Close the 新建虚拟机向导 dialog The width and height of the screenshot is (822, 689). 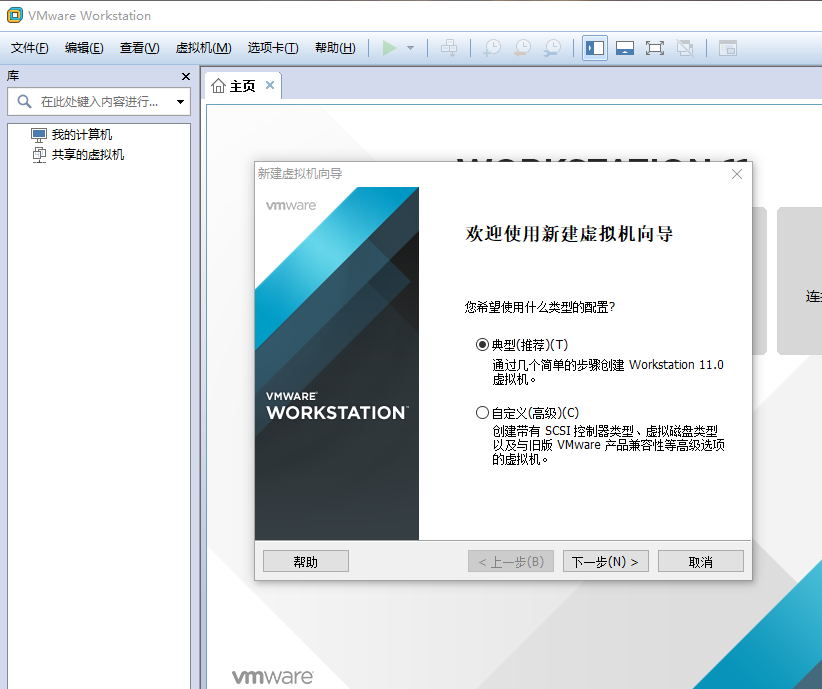coord(737,174)
